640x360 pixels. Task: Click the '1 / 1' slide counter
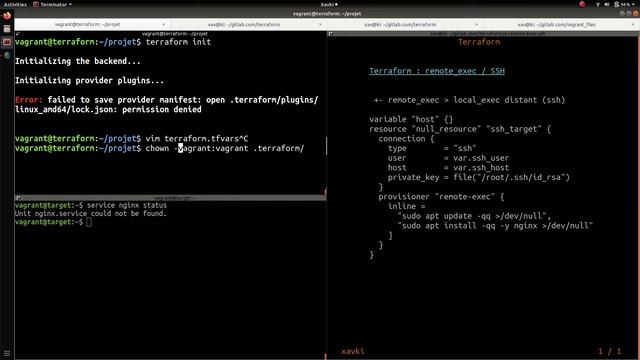(610, 351)
